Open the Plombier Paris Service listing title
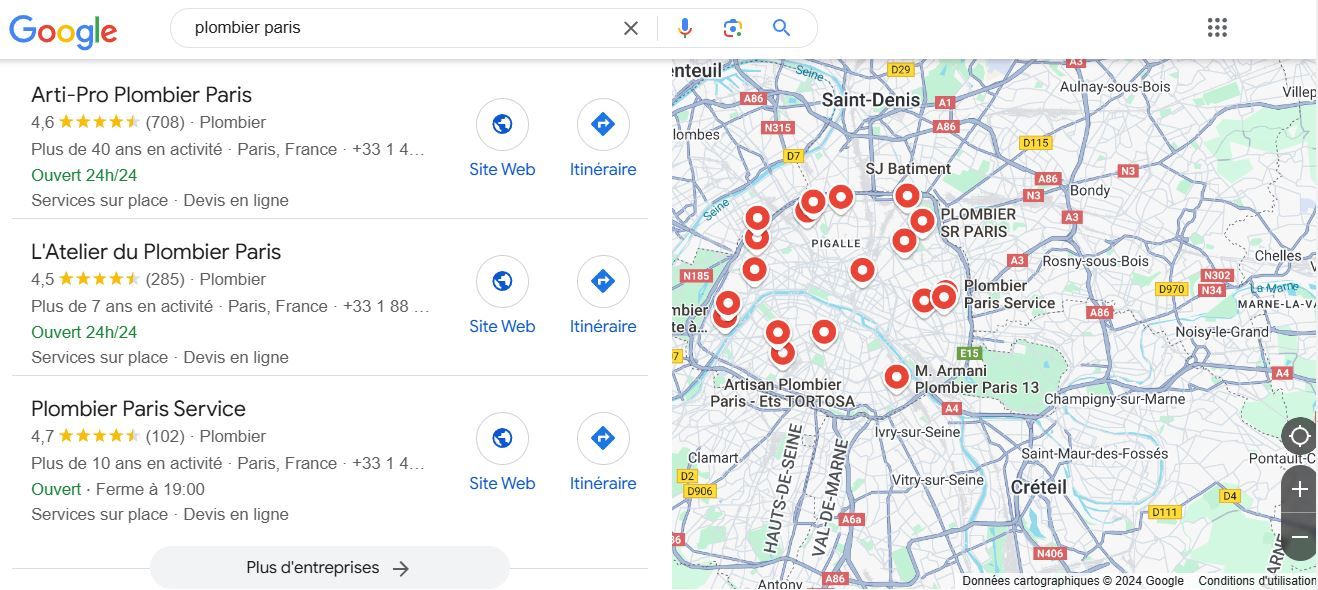Screen dimensions: 1318x590 (138, 409)
